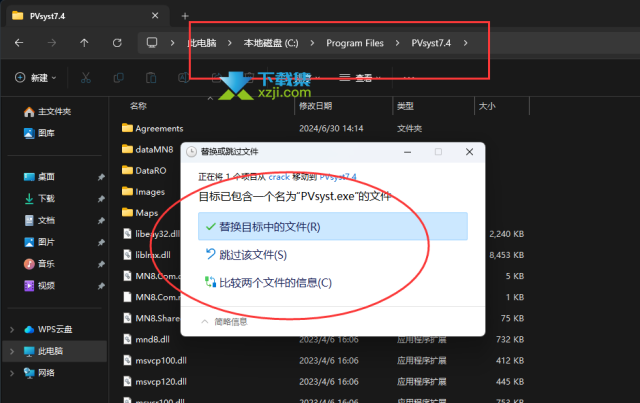Click the computer icon in address bar

(x=152, y=43)
